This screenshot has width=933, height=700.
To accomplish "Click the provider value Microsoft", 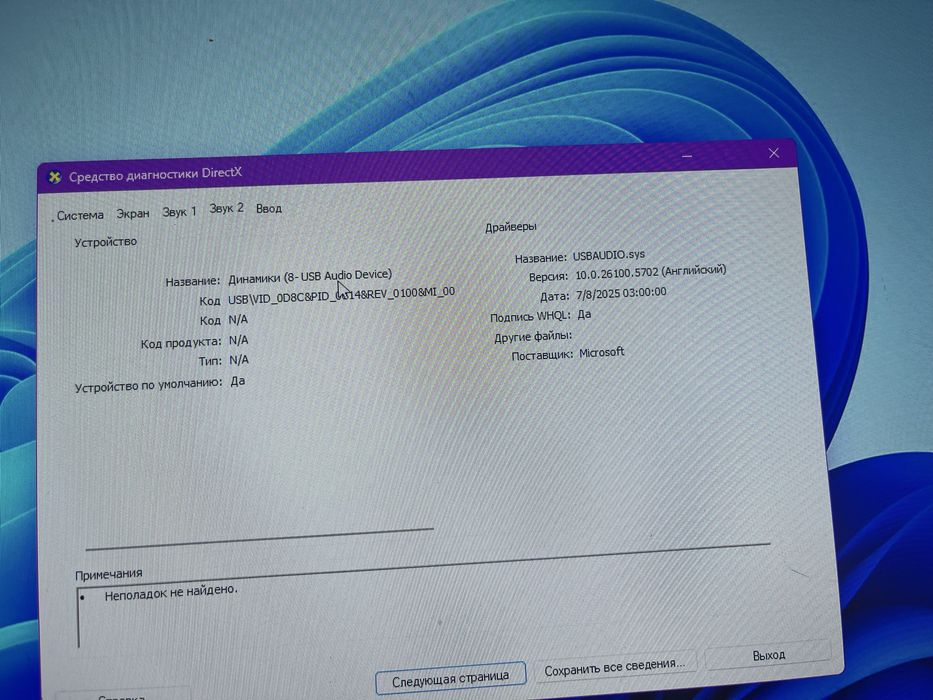I will click(602, 352).
